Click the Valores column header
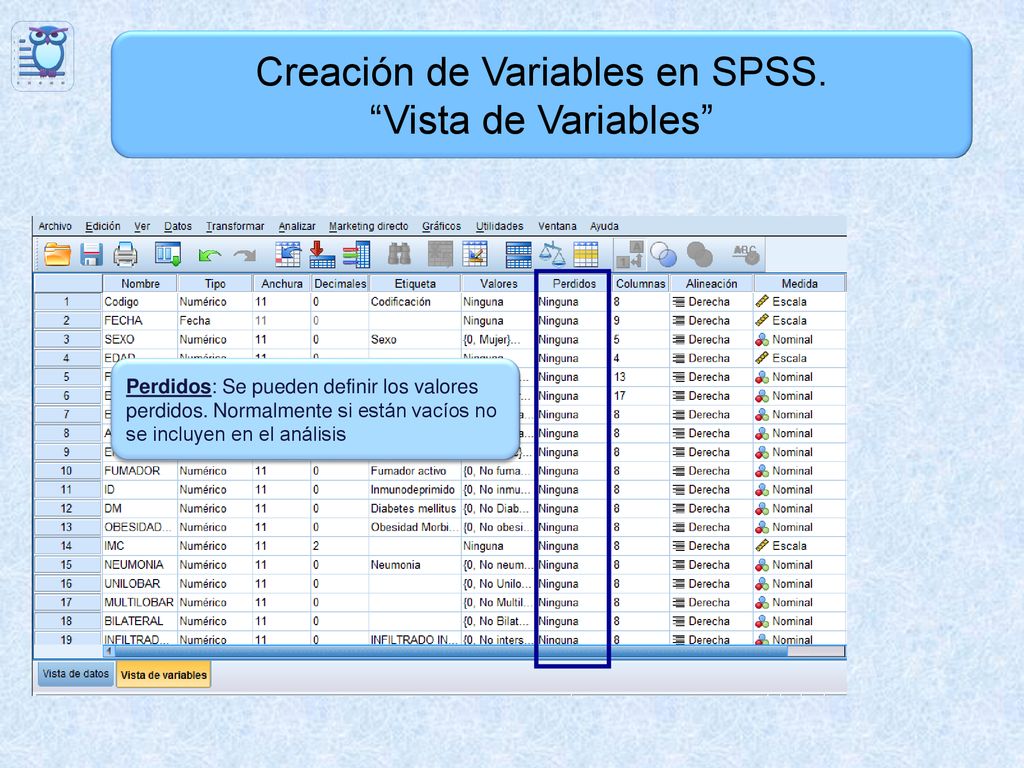1024x768 pixels. click(x=498, y=283)
